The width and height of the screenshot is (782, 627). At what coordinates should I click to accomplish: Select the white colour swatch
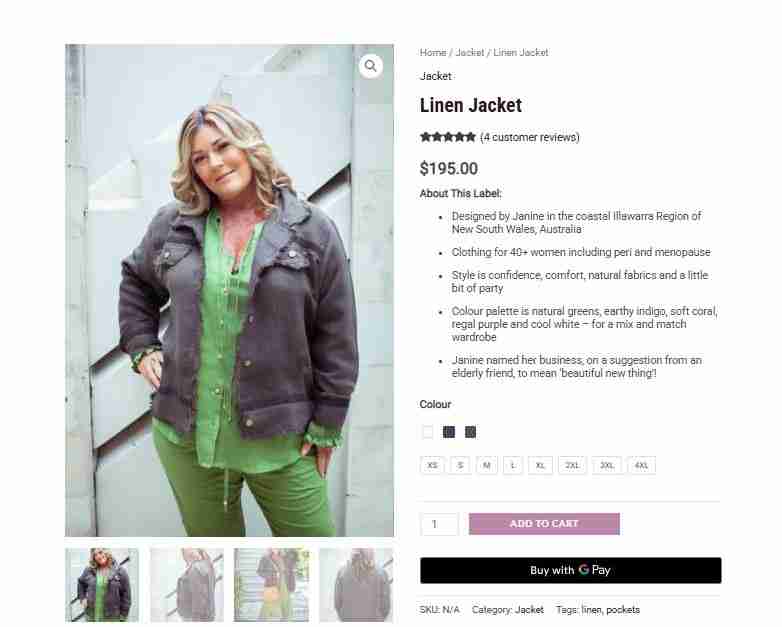click(427, 432)
